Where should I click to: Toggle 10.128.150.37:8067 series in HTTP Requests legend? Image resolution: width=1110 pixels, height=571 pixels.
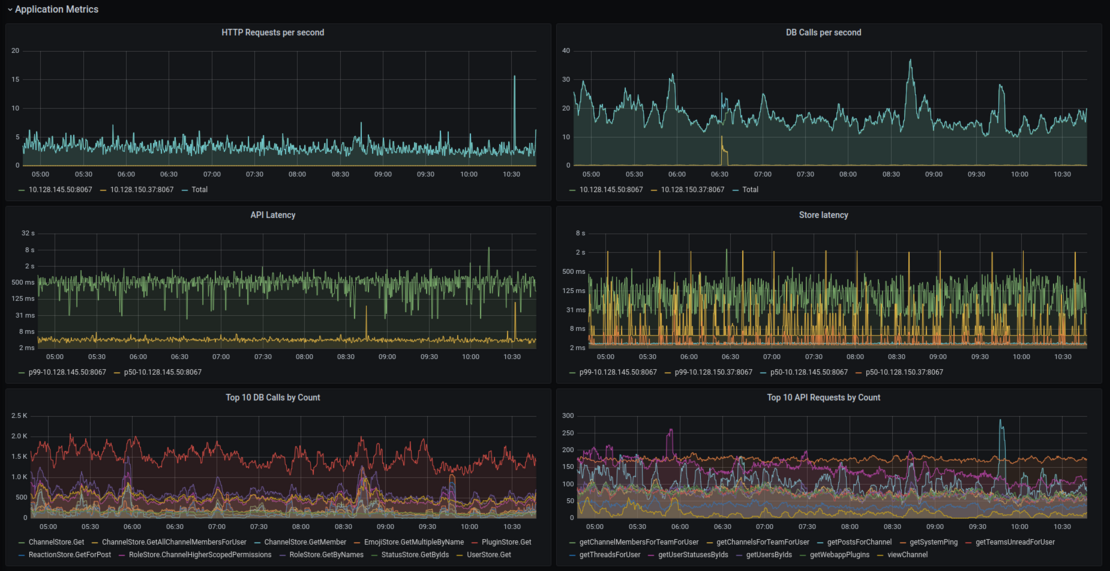(143, 190)
